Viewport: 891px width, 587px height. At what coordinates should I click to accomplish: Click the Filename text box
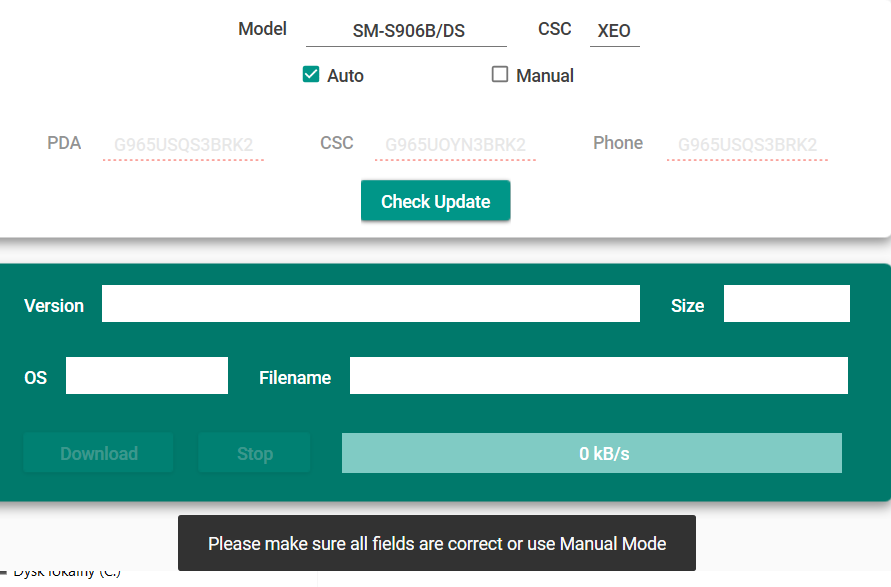tap(598, 376)
